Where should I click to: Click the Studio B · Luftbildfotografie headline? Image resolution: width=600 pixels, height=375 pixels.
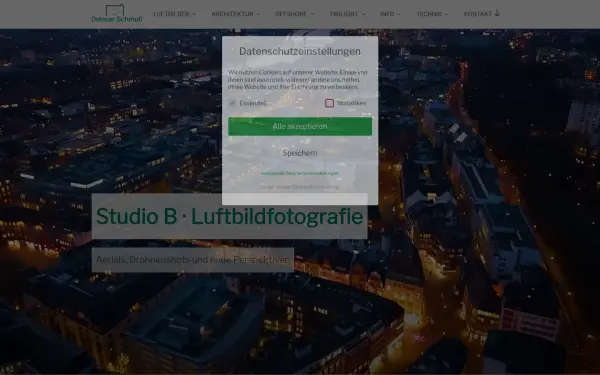(229, 216)
